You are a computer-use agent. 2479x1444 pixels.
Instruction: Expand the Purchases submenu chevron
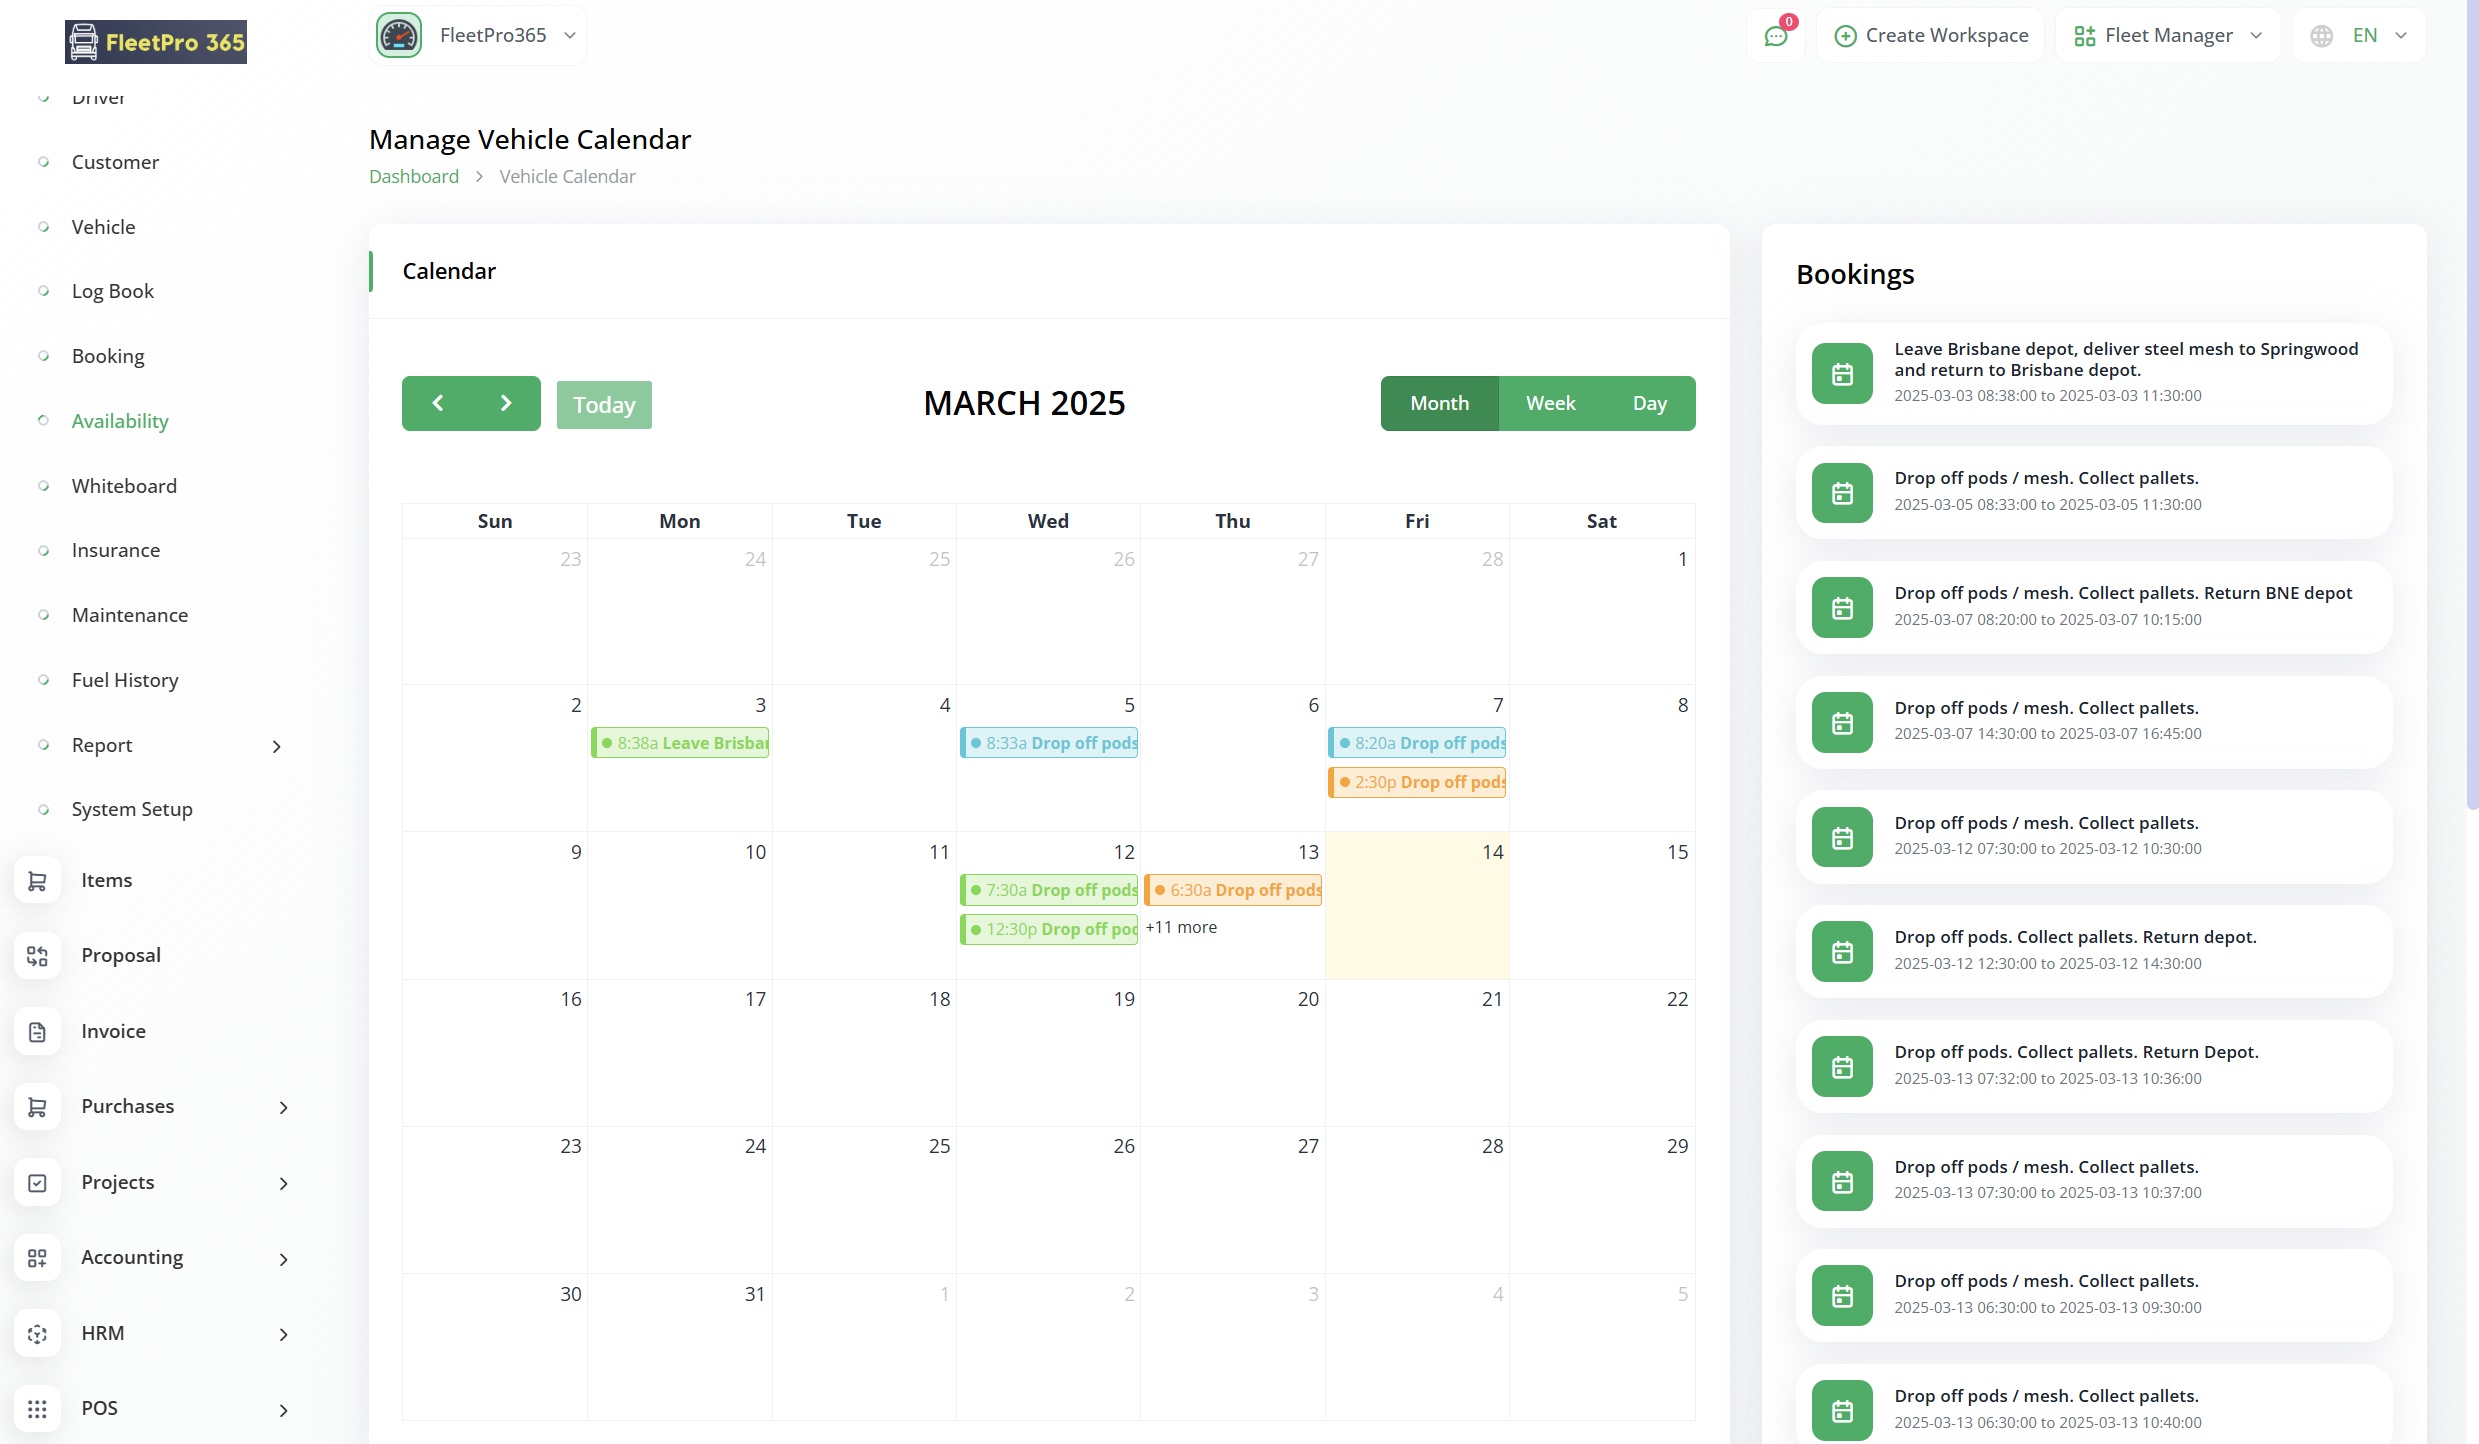(284, 1108)
